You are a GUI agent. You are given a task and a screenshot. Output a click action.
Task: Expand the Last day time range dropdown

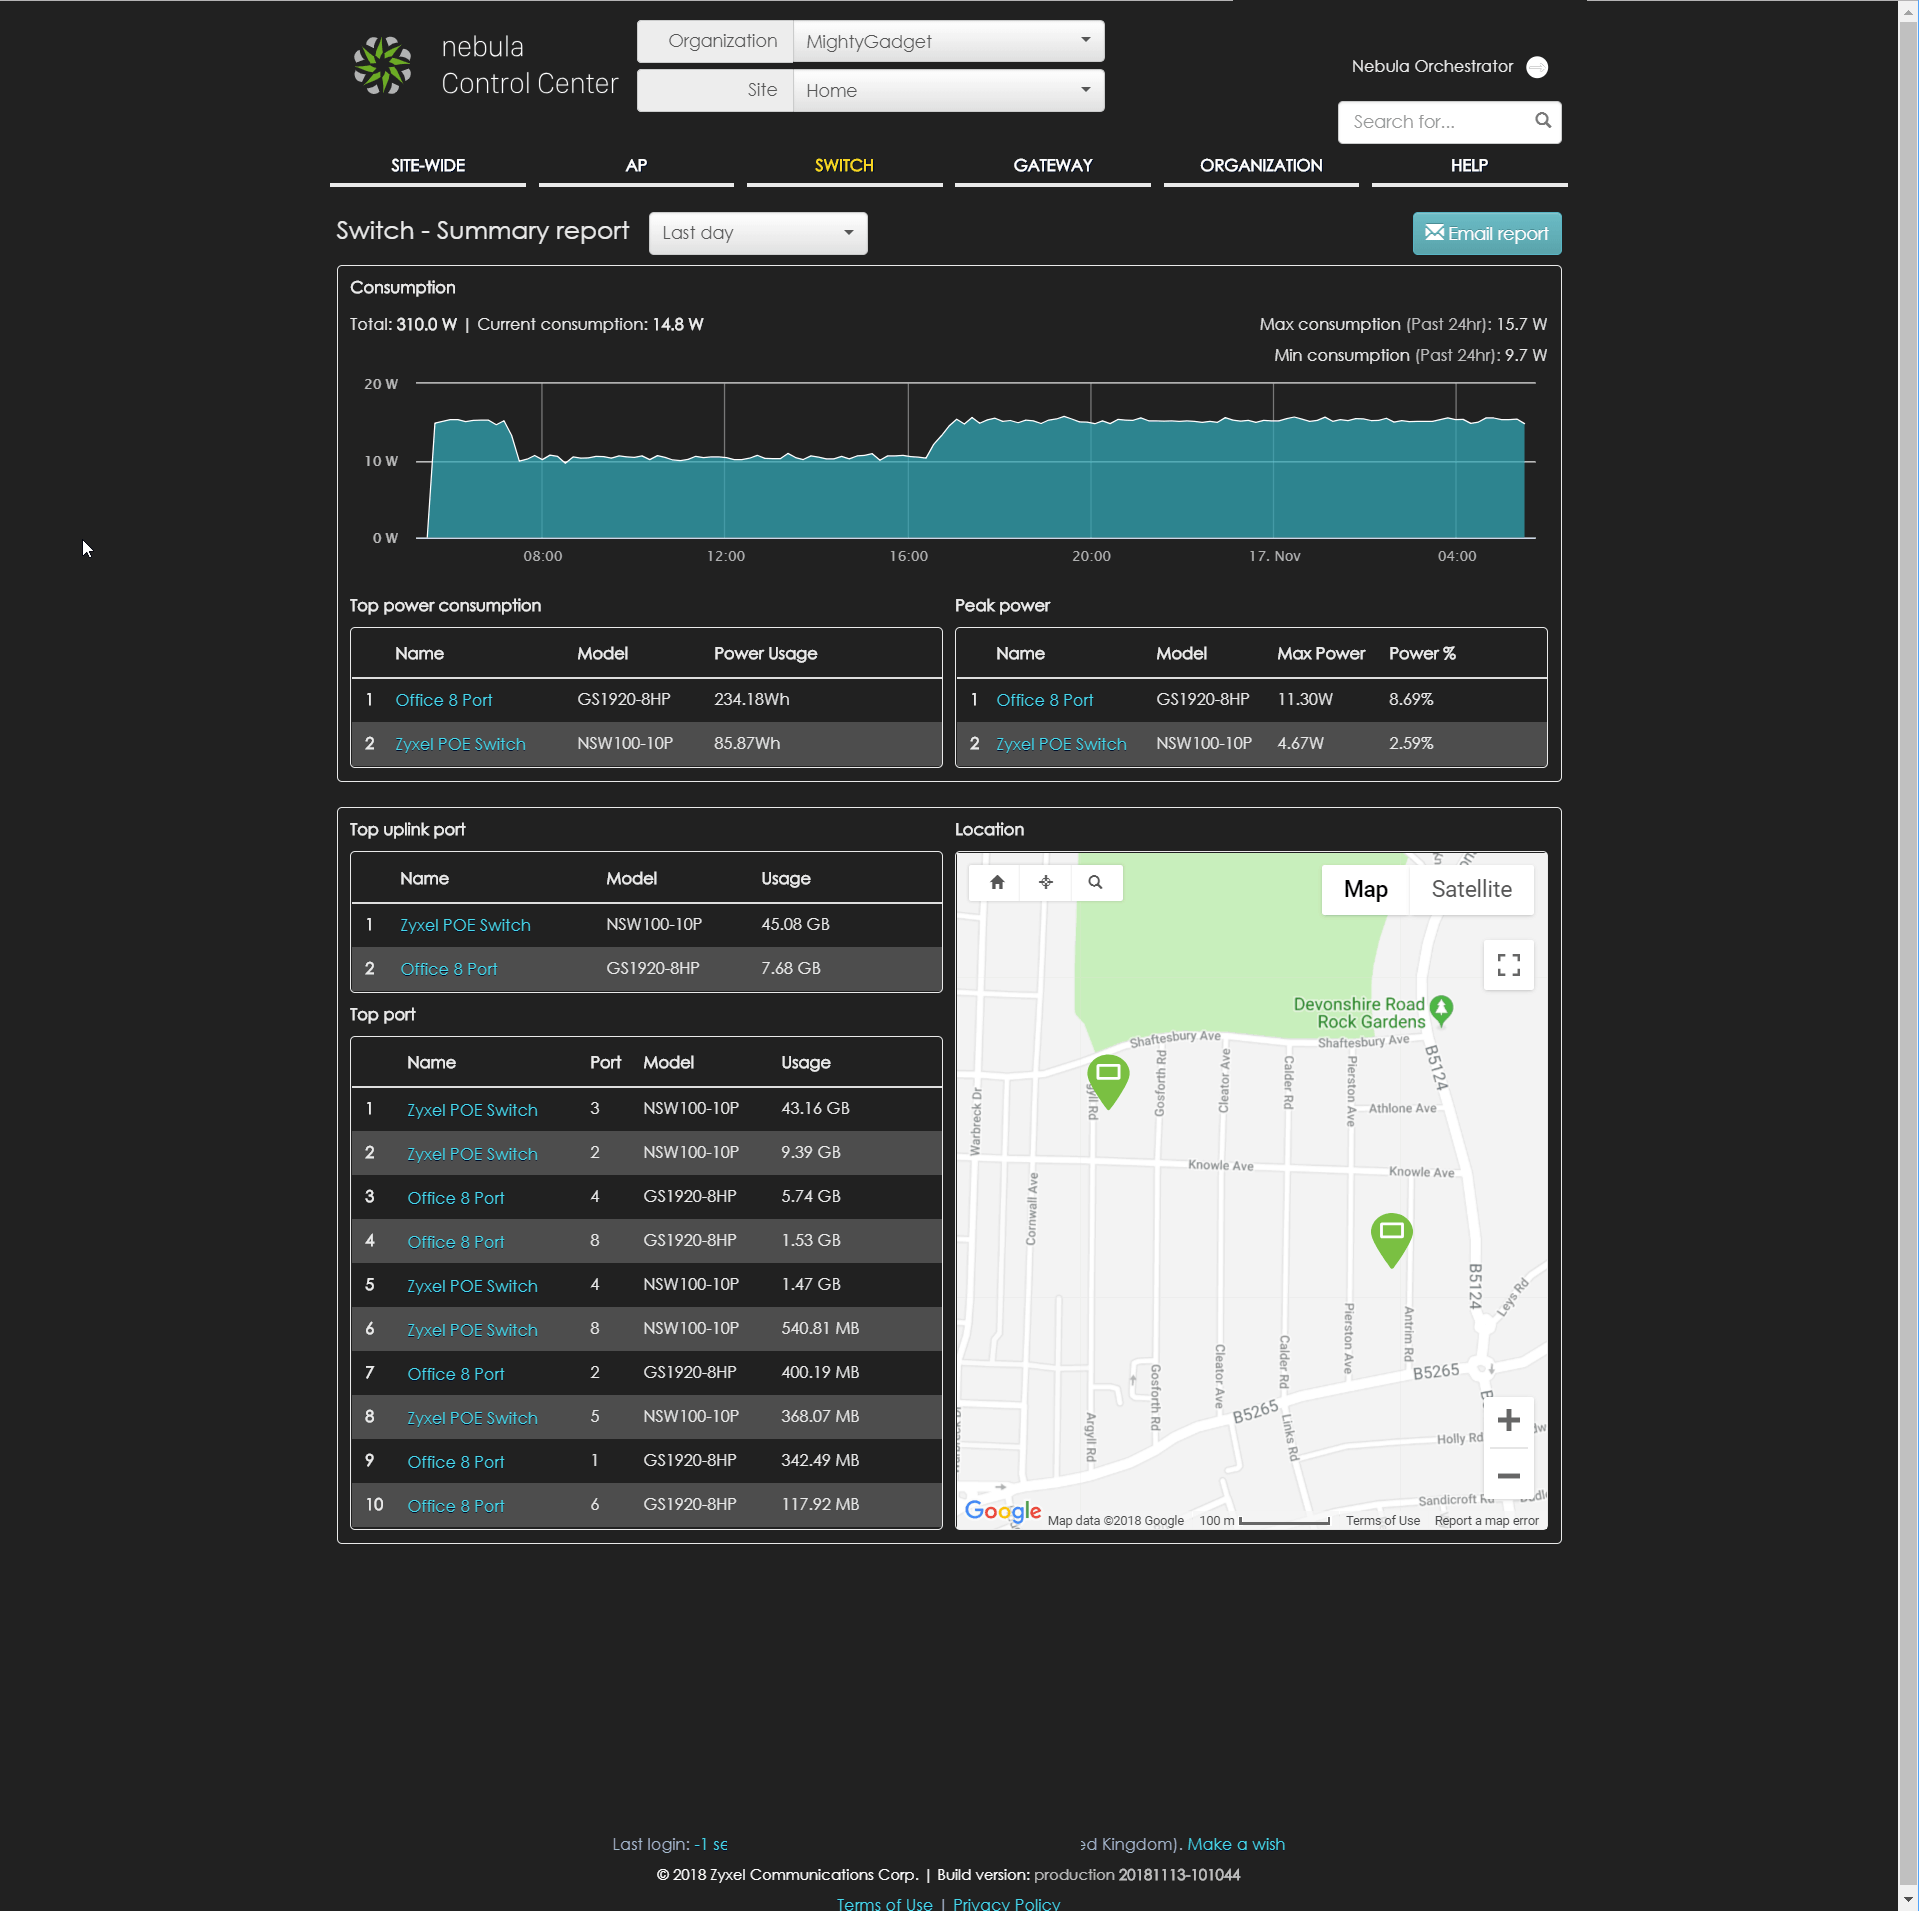pos(757,233)
